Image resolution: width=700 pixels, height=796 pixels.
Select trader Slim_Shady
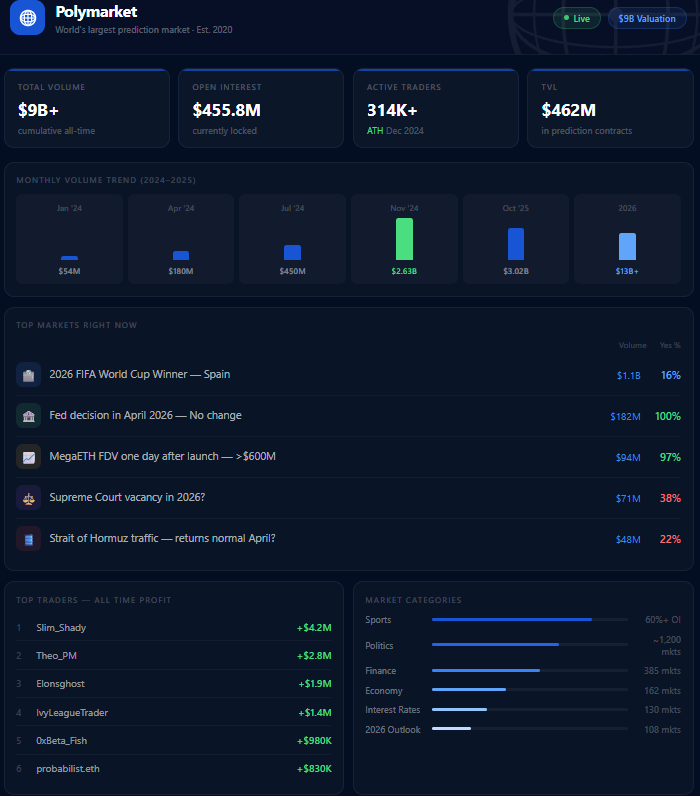click(x=61, y=628)
